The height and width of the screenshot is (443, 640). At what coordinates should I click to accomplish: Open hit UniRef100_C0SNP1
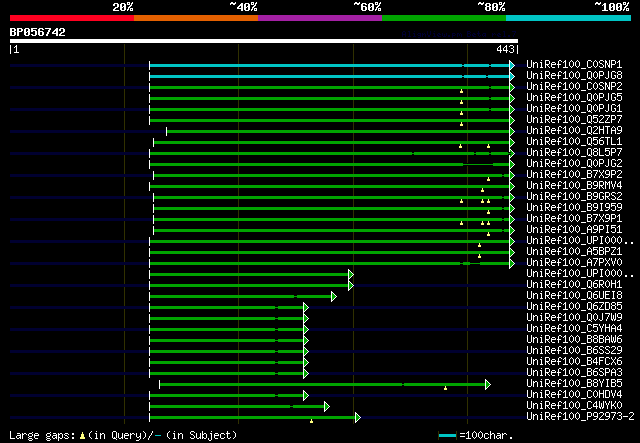(574, 65)
